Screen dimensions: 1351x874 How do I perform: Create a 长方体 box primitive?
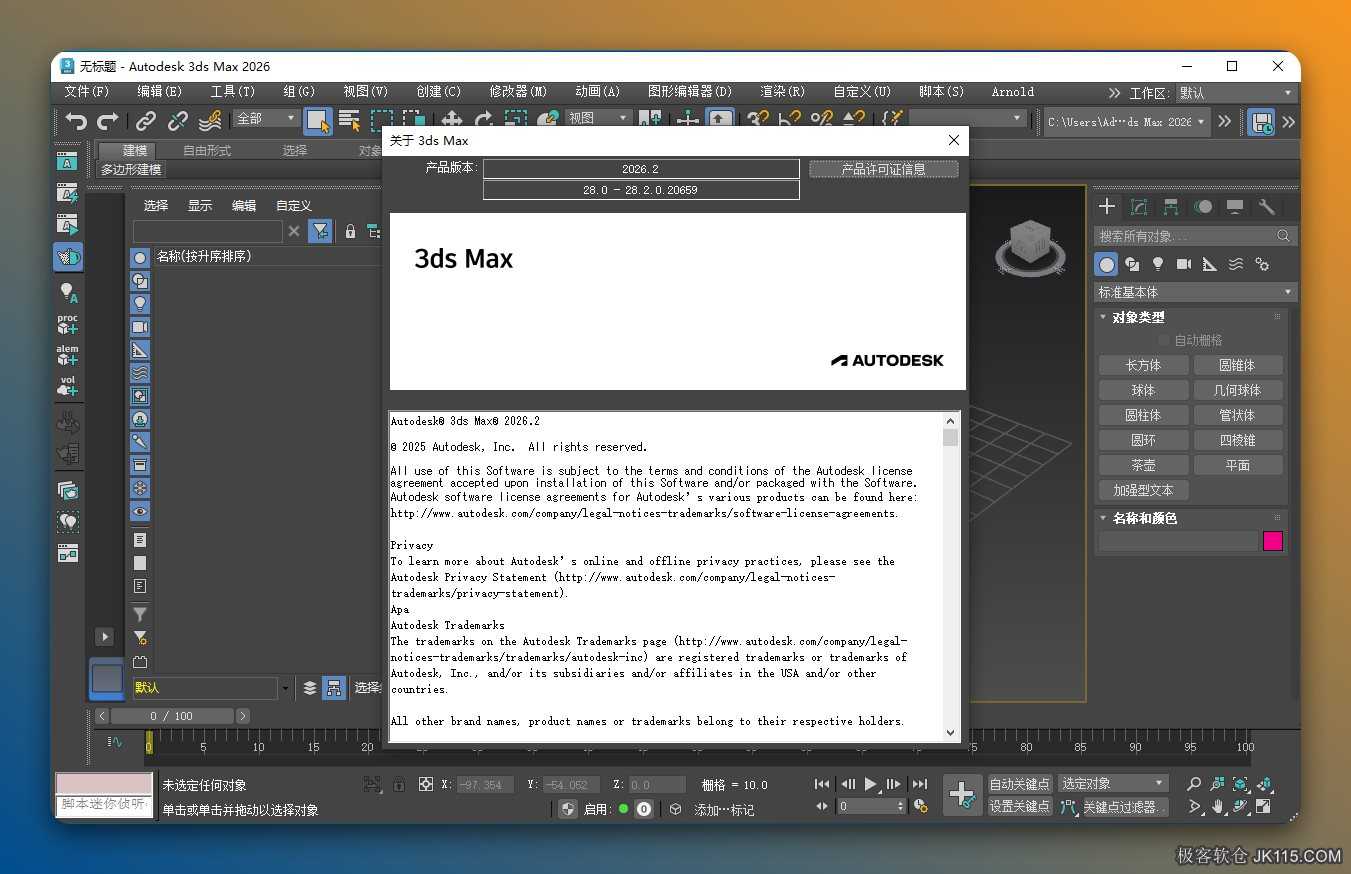pos(1143,365)
